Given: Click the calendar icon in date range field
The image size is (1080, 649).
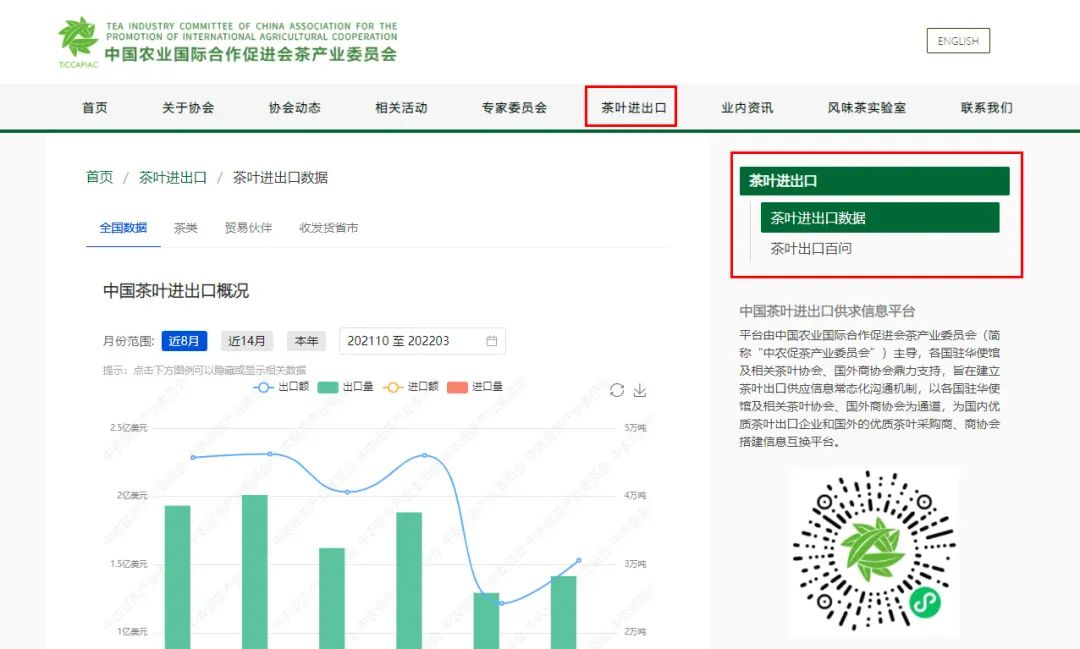Looking at the screenshot, I should point(491,341).
